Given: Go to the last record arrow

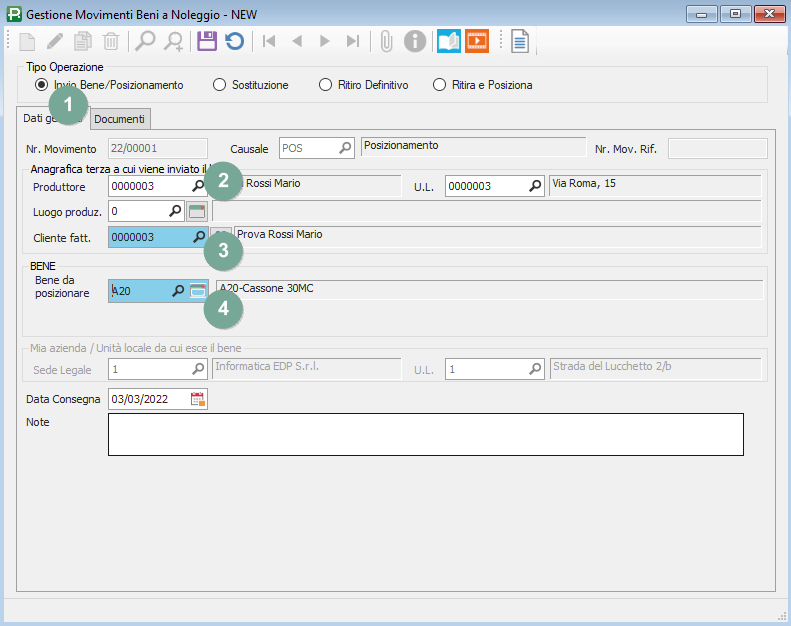Looking at the screenshot, I should point(352,41).
